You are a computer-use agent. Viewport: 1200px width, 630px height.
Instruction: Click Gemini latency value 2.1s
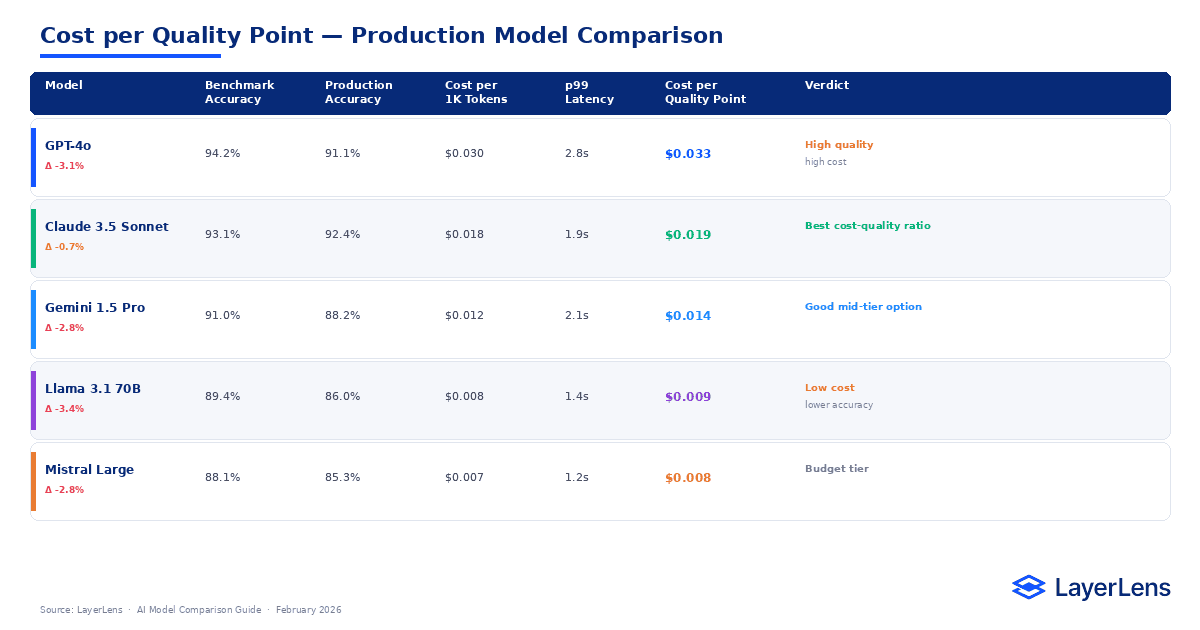(x=577, y=316)
